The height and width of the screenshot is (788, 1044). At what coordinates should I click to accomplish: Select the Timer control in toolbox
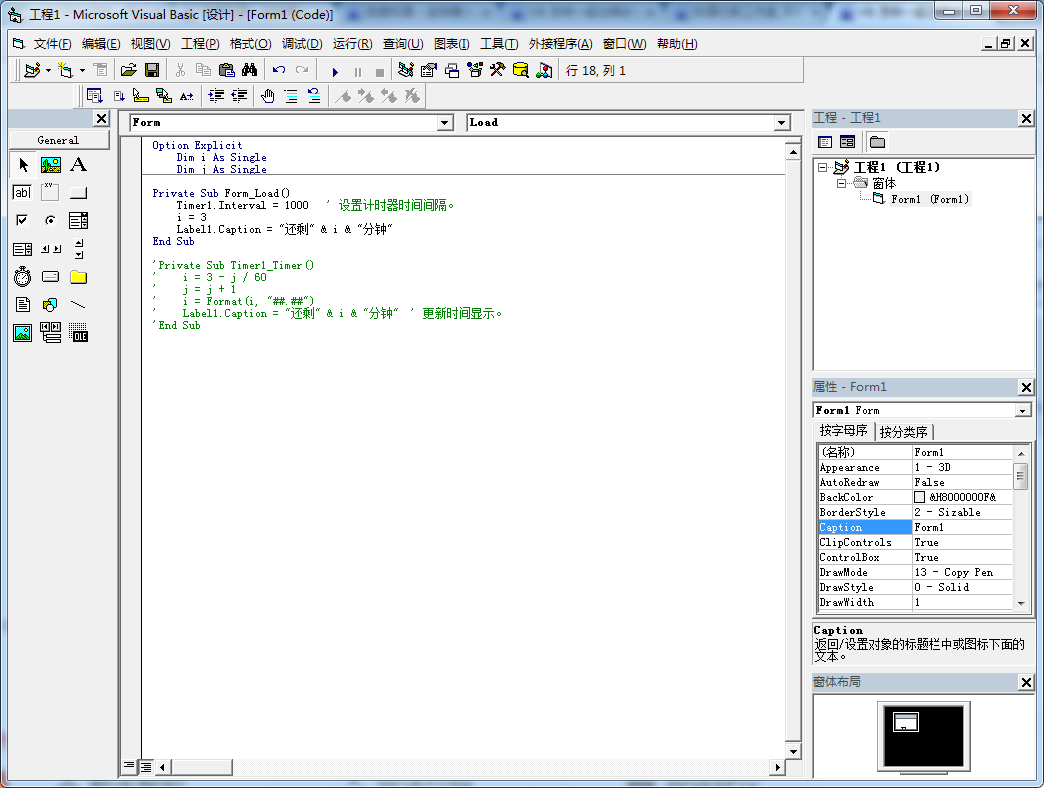click(22, 277)
